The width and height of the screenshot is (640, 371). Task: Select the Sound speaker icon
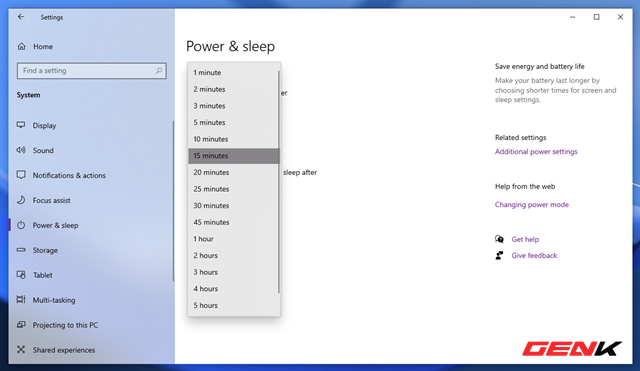point(21,150)
